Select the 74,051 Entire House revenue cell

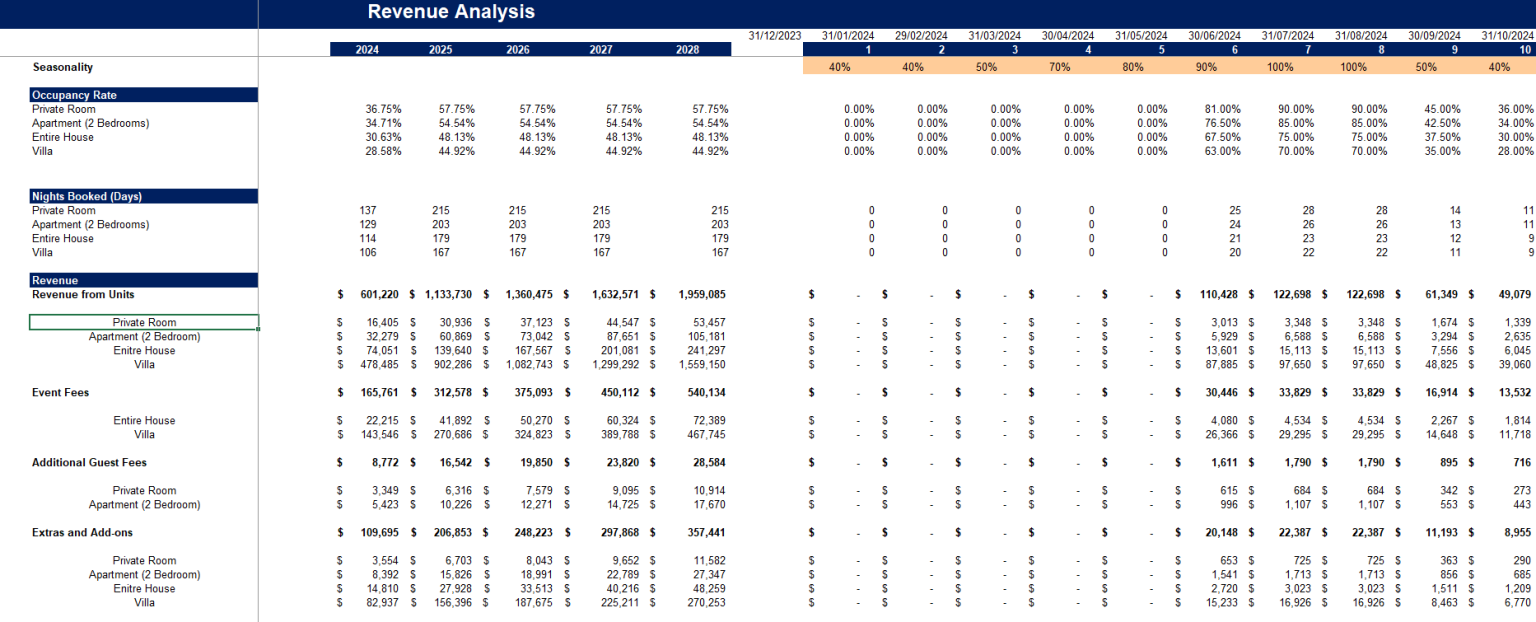(384, 351)
